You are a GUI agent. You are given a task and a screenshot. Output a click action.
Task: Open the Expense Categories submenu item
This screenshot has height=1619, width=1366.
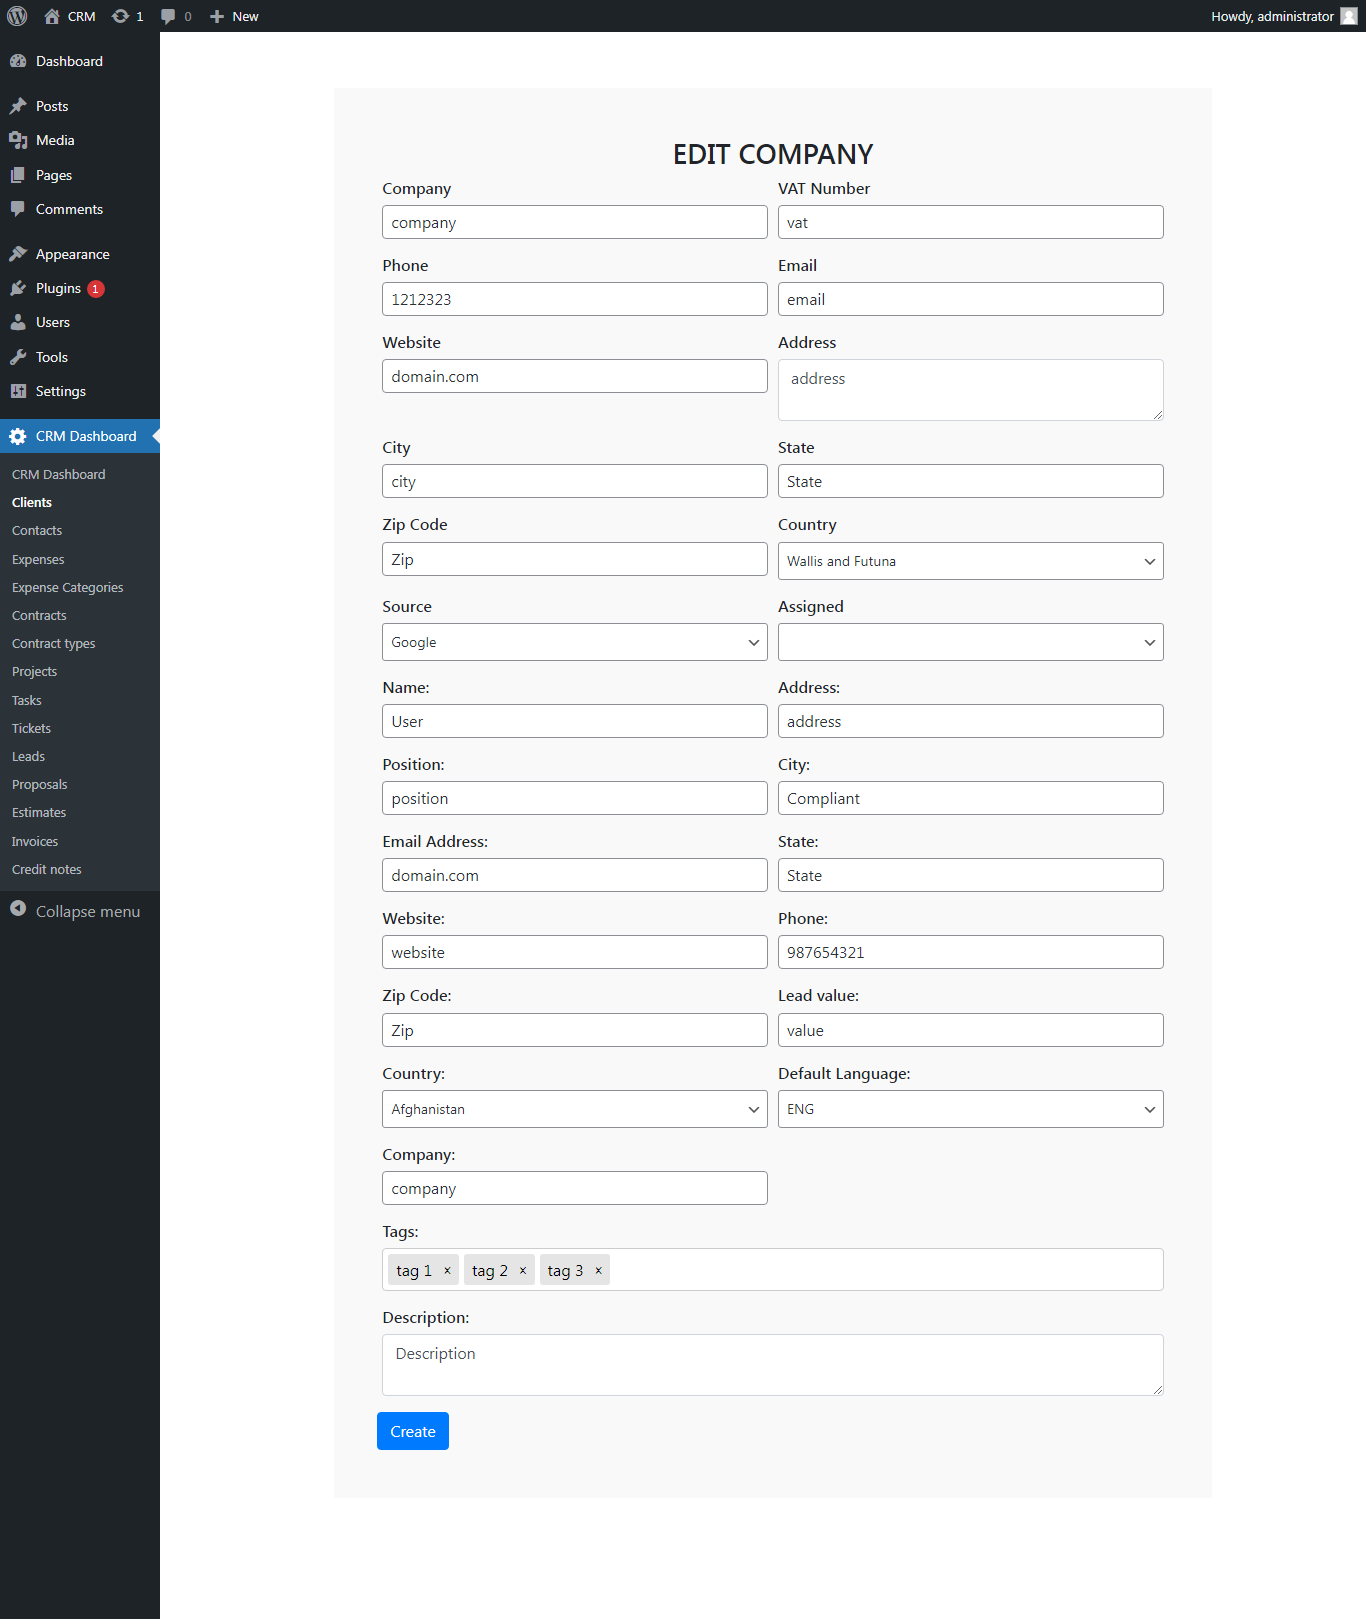(68, 587)
